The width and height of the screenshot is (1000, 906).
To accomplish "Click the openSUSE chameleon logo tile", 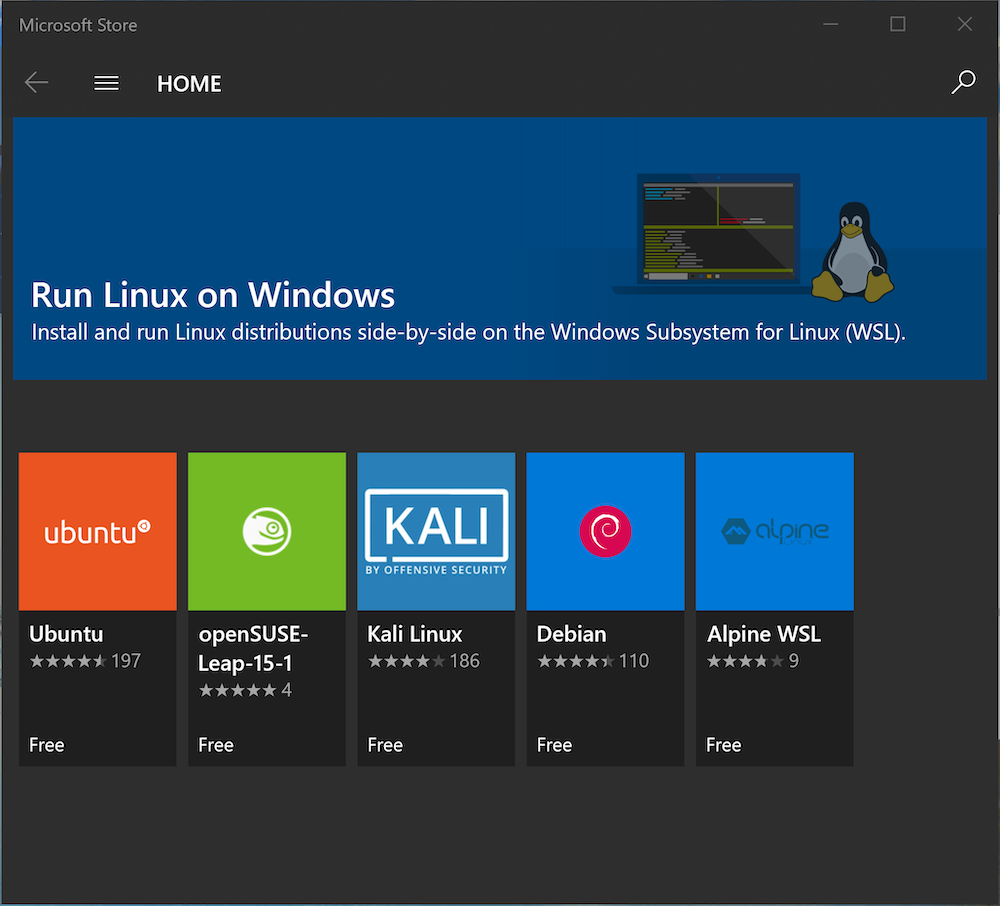I will pos(267,531).
